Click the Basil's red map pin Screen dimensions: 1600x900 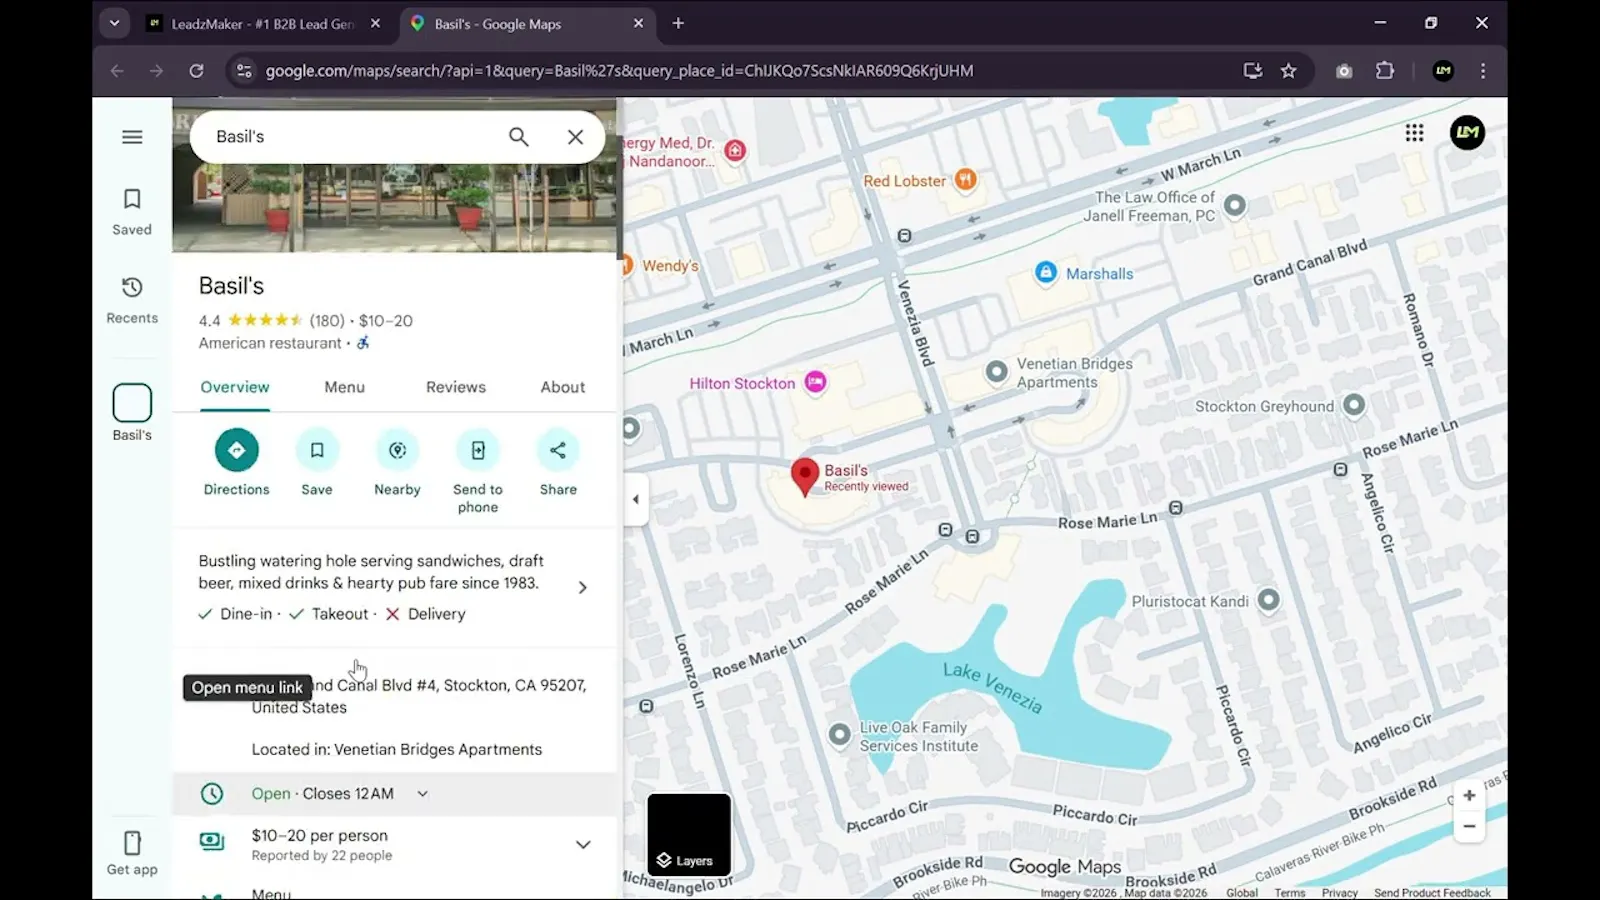point(805,477)
